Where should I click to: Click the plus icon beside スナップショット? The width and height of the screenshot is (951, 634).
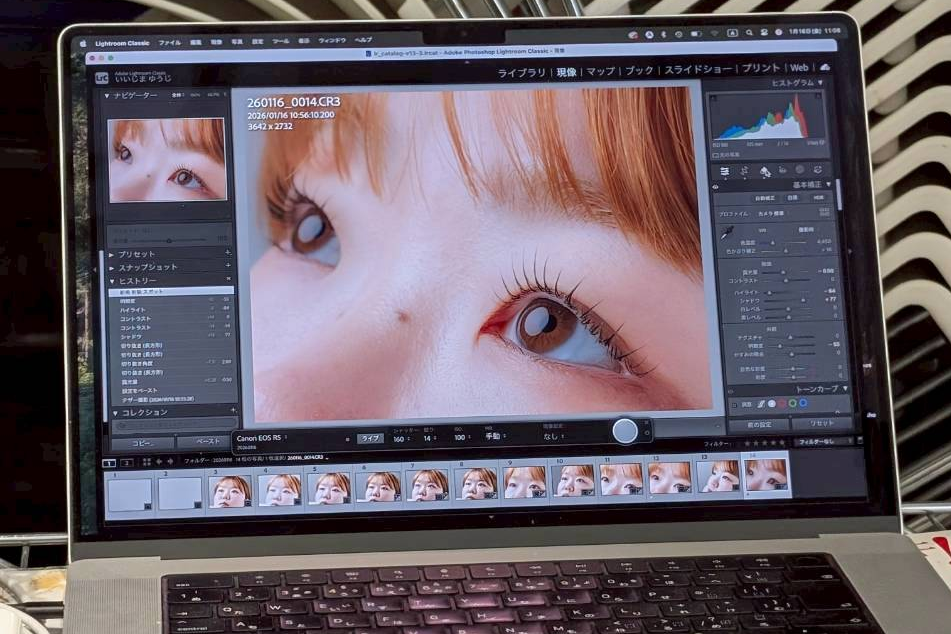(229, 267)
